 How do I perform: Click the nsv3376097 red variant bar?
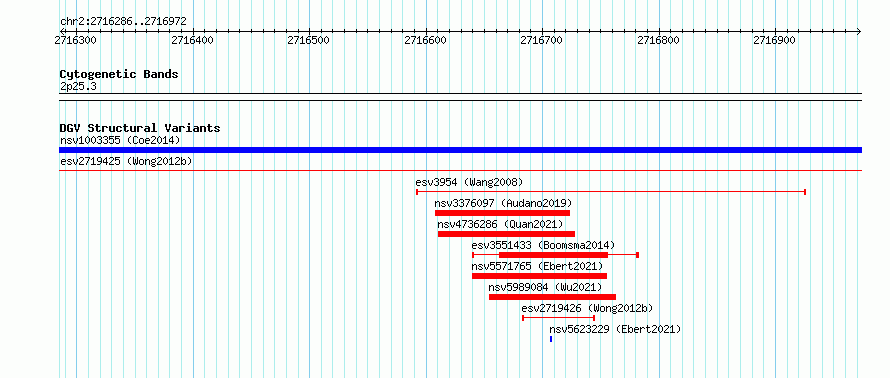click(502, 213)
